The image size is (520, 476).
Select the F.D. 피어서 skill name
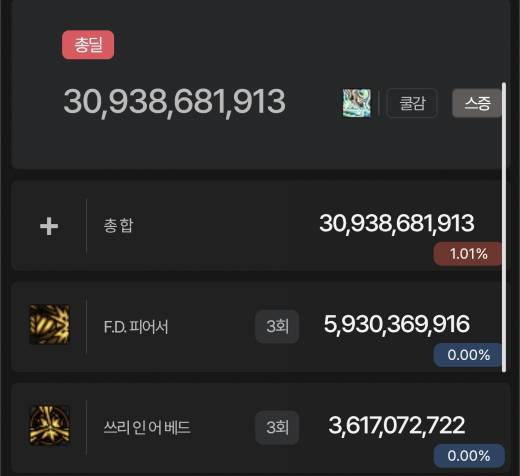tap(136, 327)
